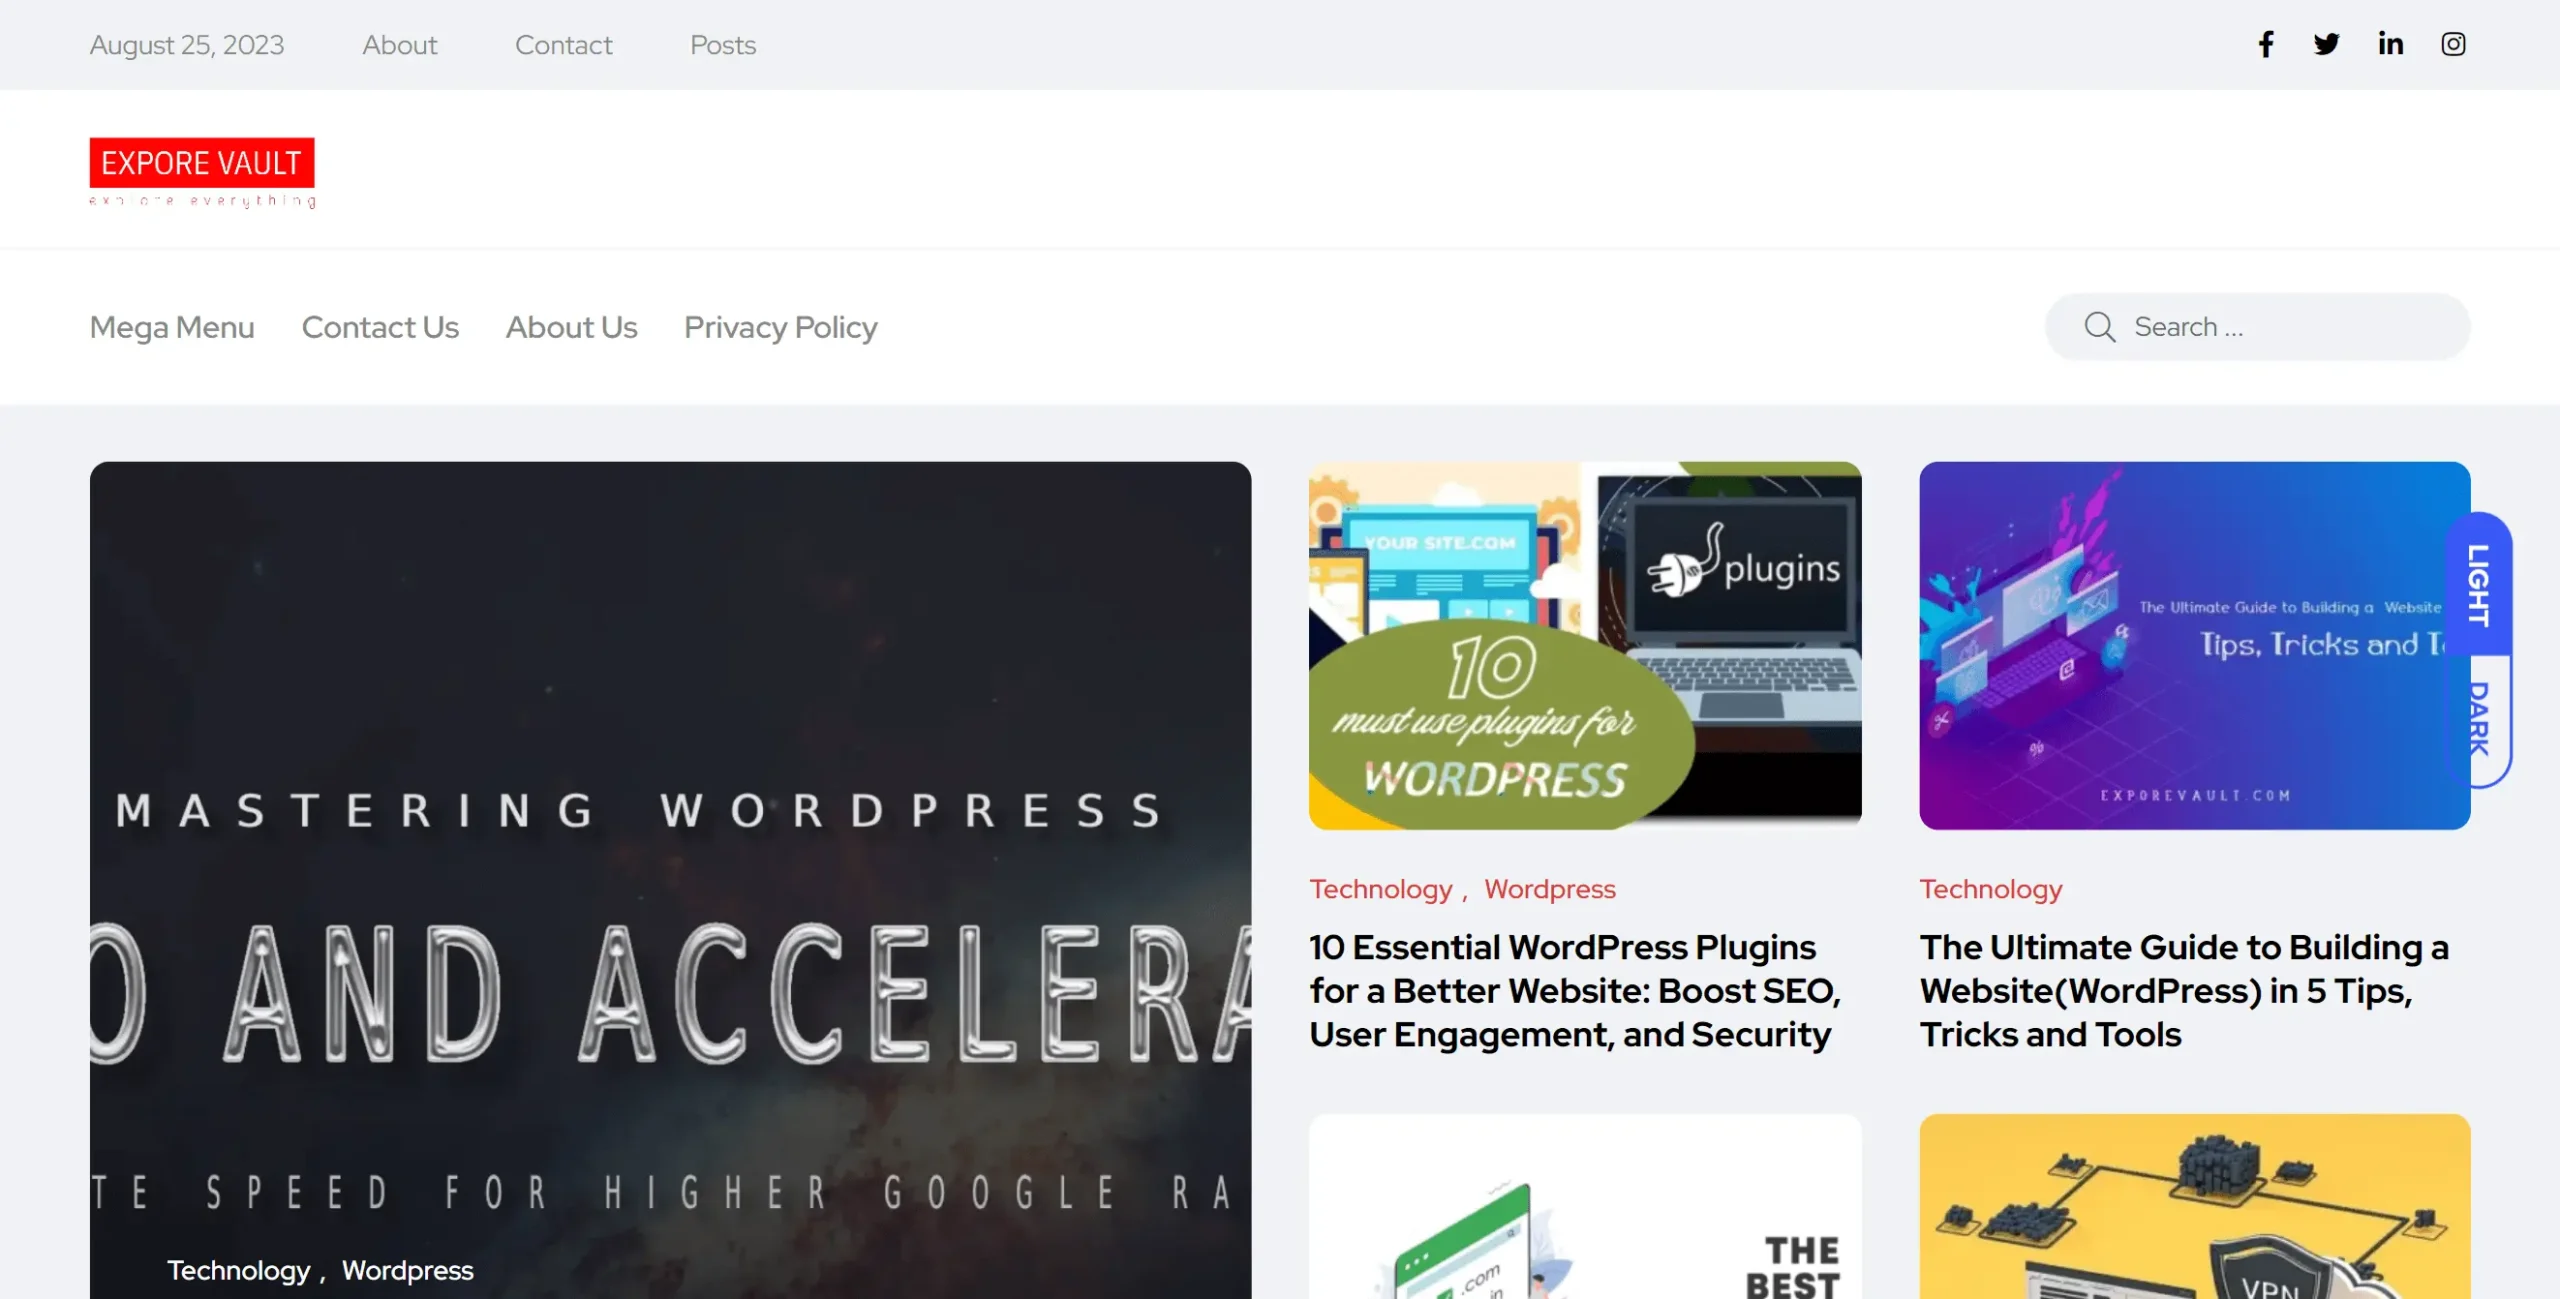Open the Tips, Tricks purple thumbnail

[2195, 645]
